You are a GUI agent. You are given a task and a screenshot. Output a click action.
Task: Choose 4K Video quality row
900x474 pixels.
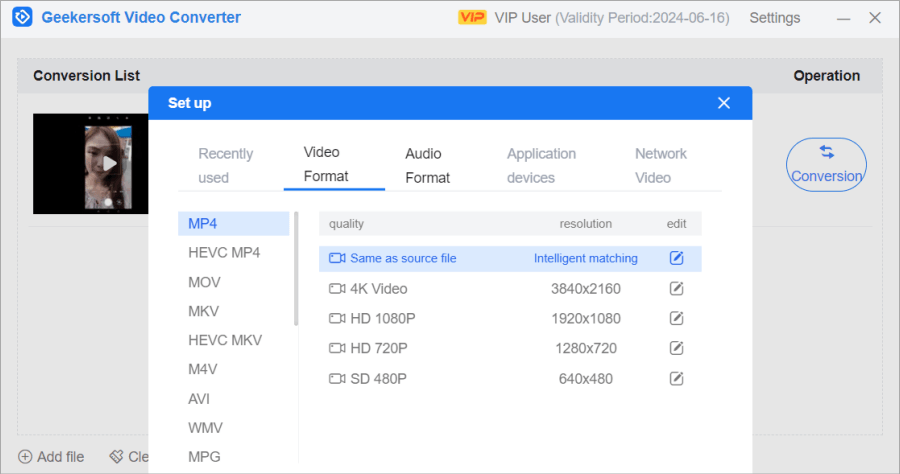coord(510,289)
